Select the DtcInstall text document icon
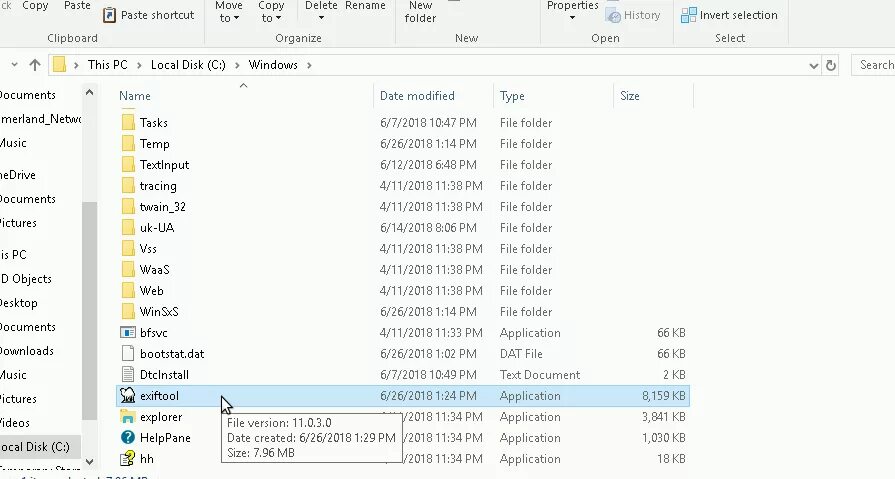Image resolution: width=895 pixels, height=479 pixels. [x=128, y=375]
